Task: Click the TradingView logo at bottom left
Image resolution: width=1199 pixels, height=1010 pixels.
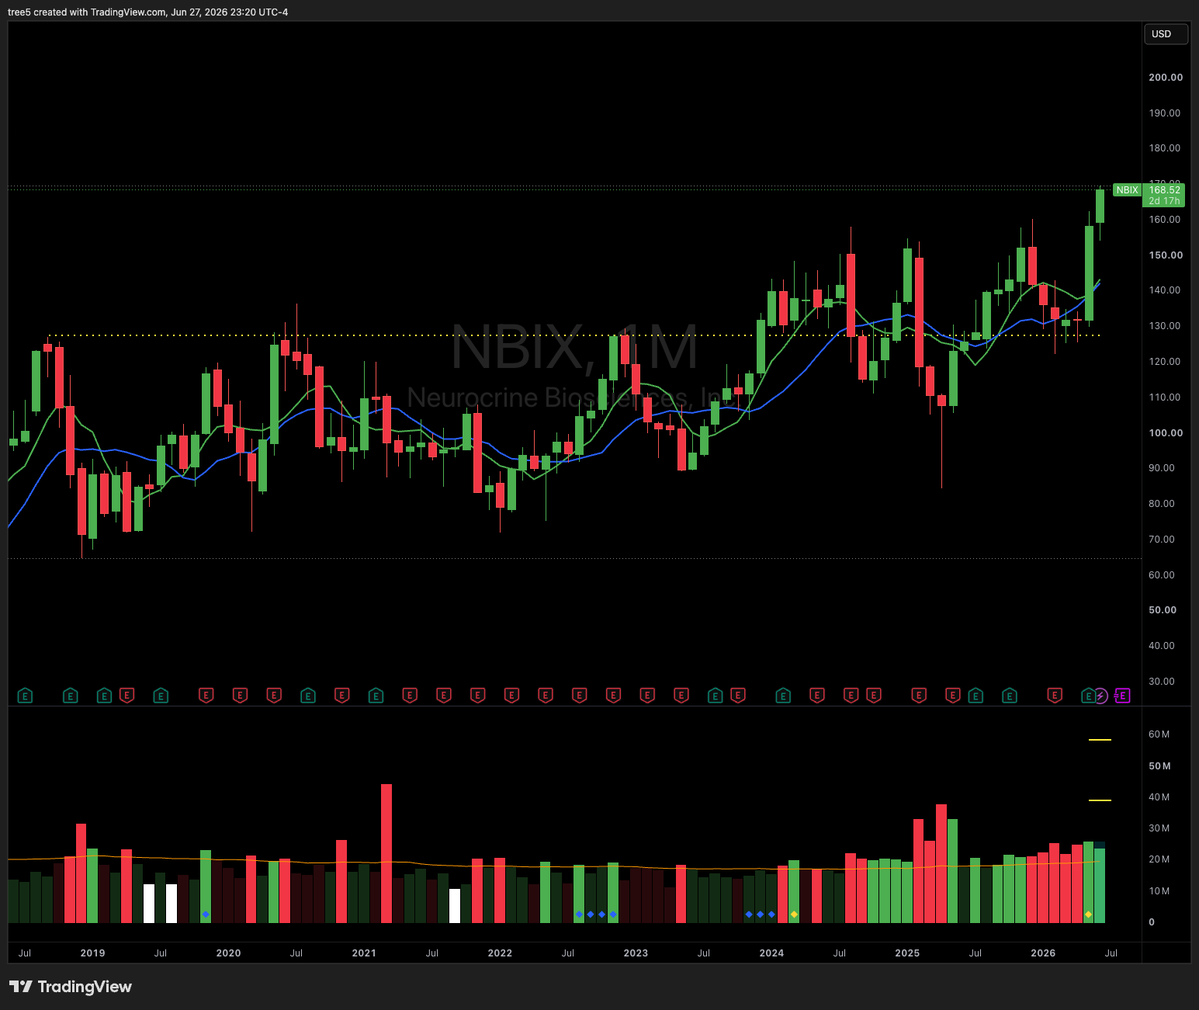Action: (x=70, y=986)
